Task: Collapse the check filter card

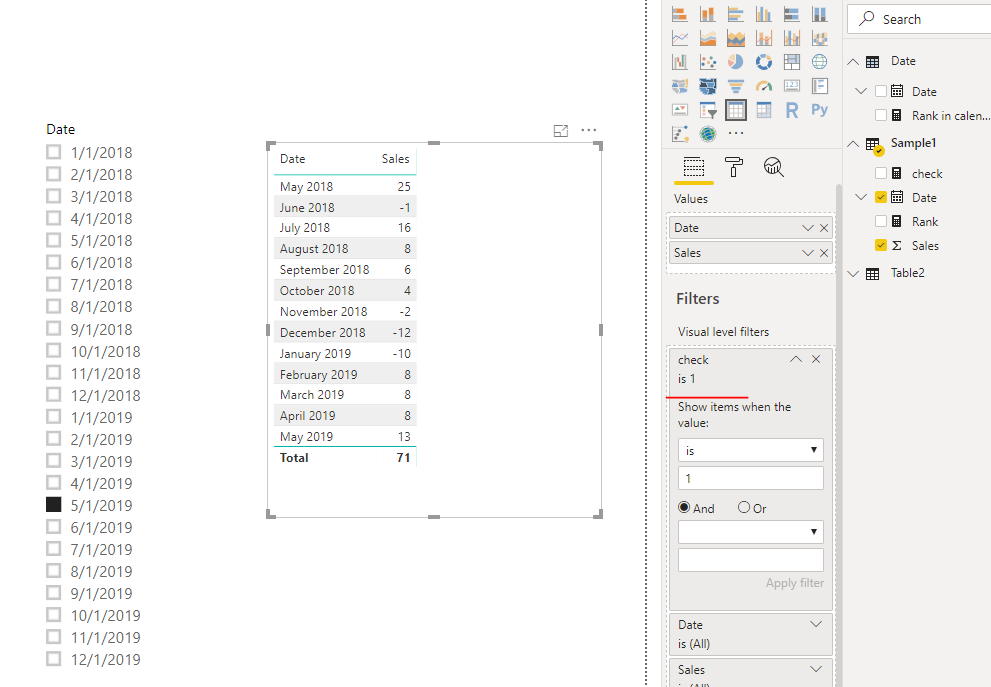Action: (x=796, y=359)
